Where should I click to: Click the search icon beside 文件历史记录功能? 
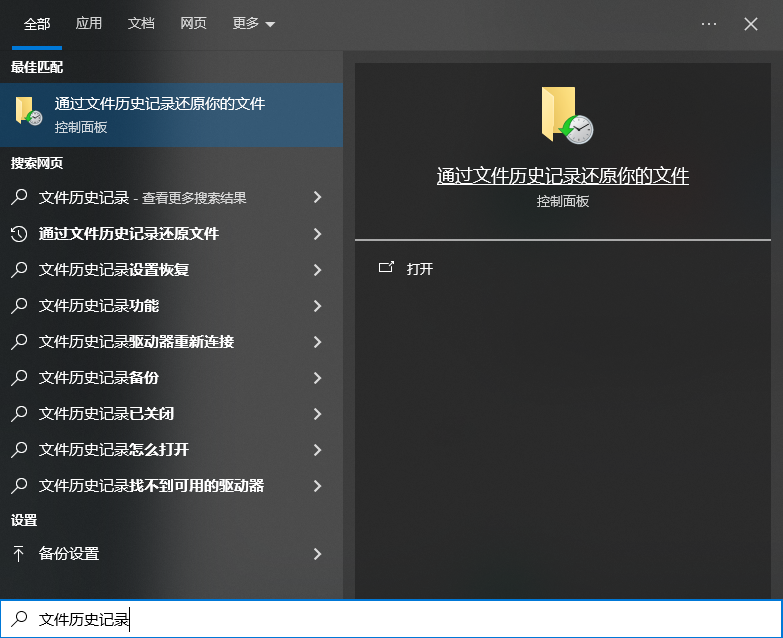pos(19,306)
